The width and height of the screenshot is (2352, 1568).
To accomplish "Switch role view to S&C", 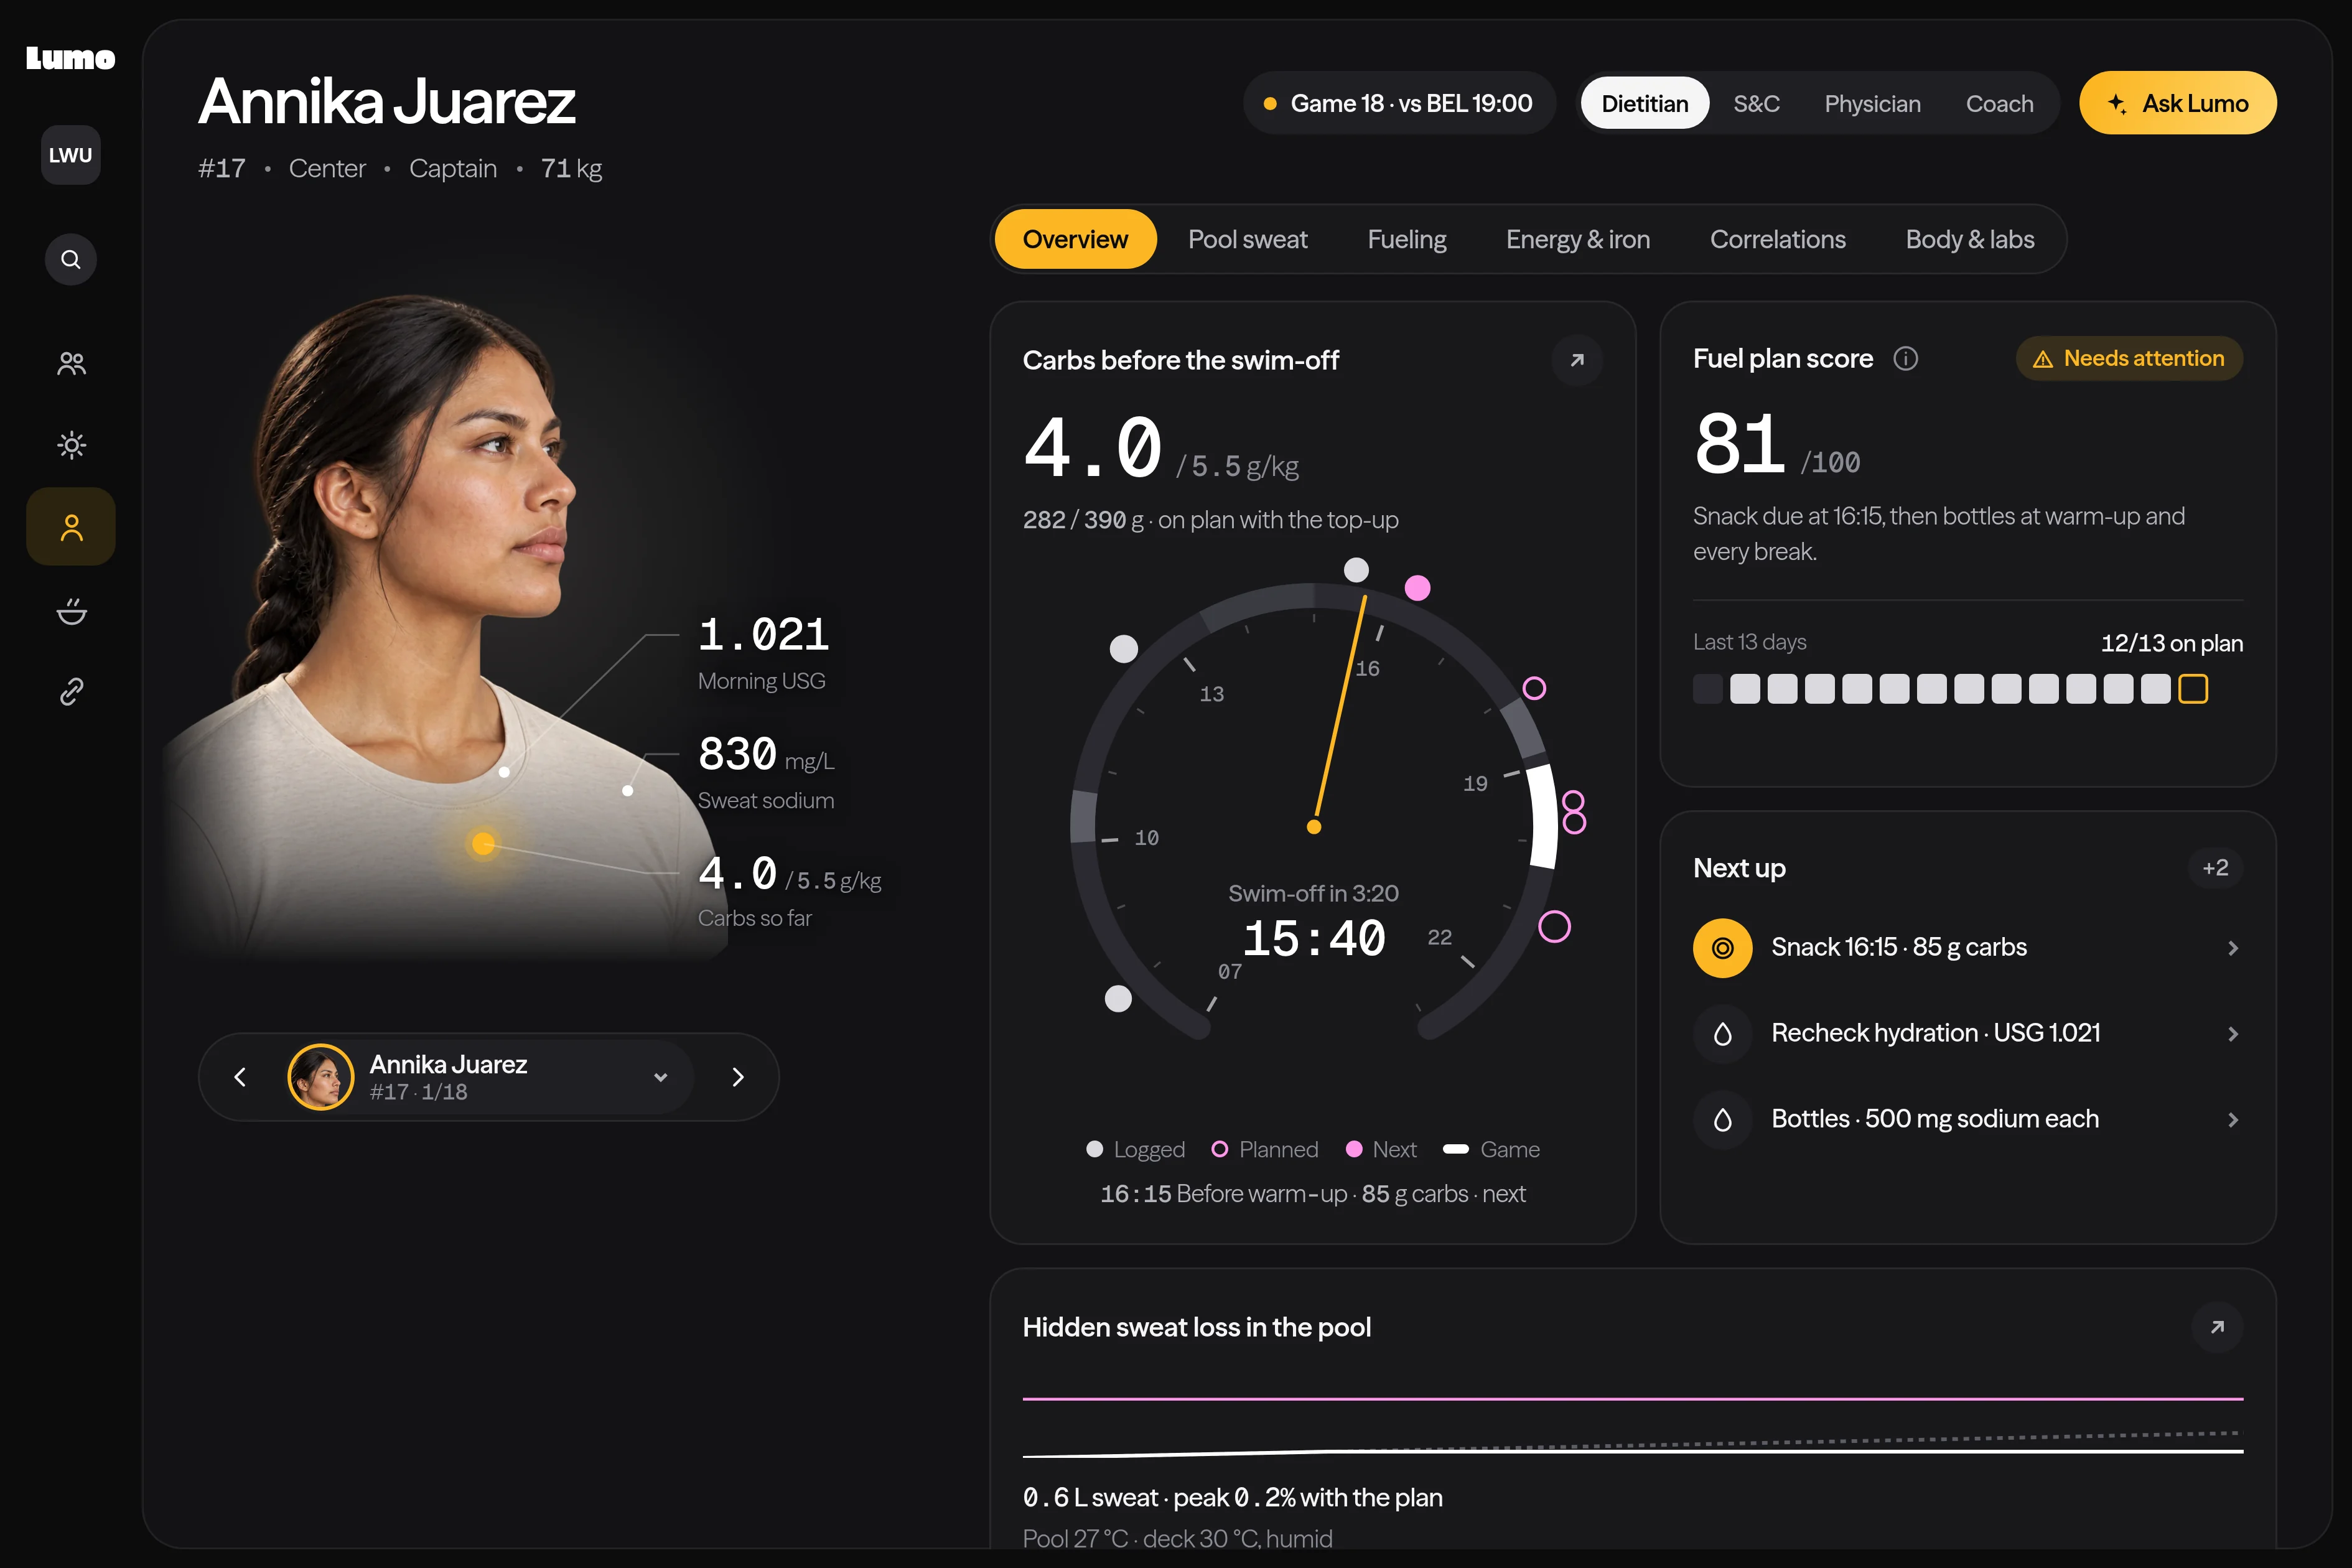I will 1756,103.
